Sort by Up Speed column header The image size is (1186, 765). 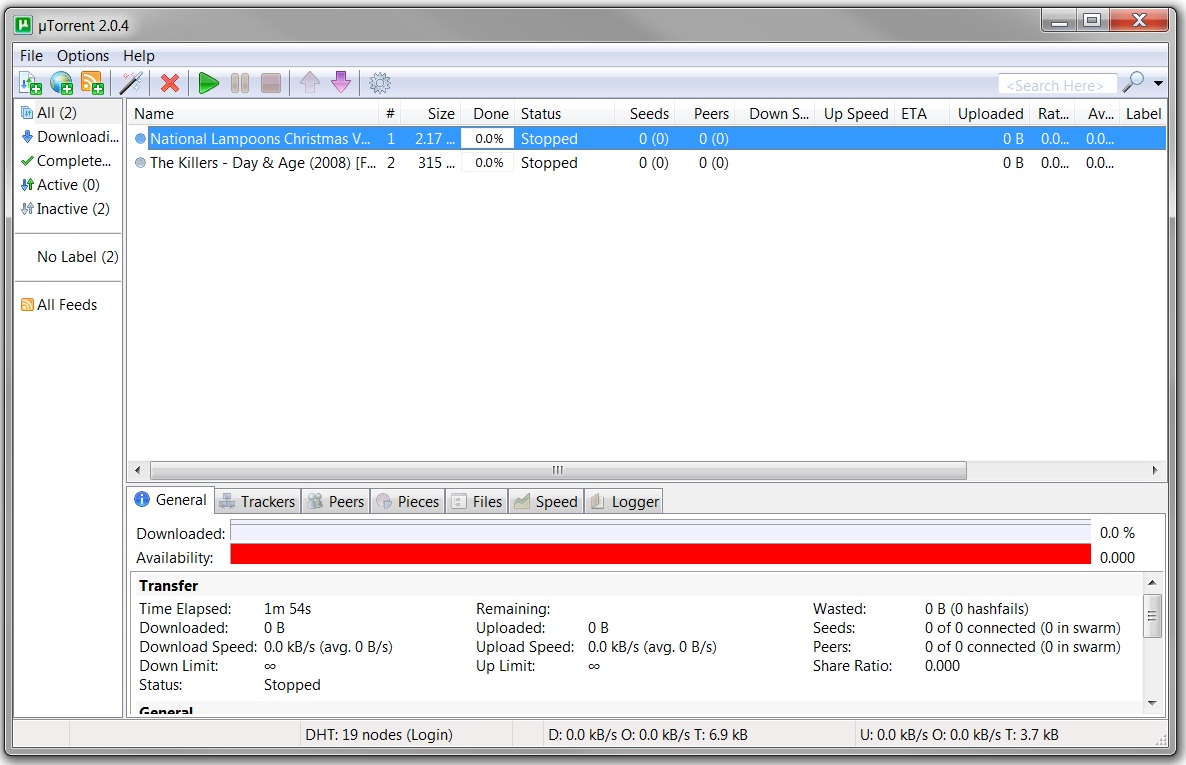pyautogui.click(x=855, y=114)
